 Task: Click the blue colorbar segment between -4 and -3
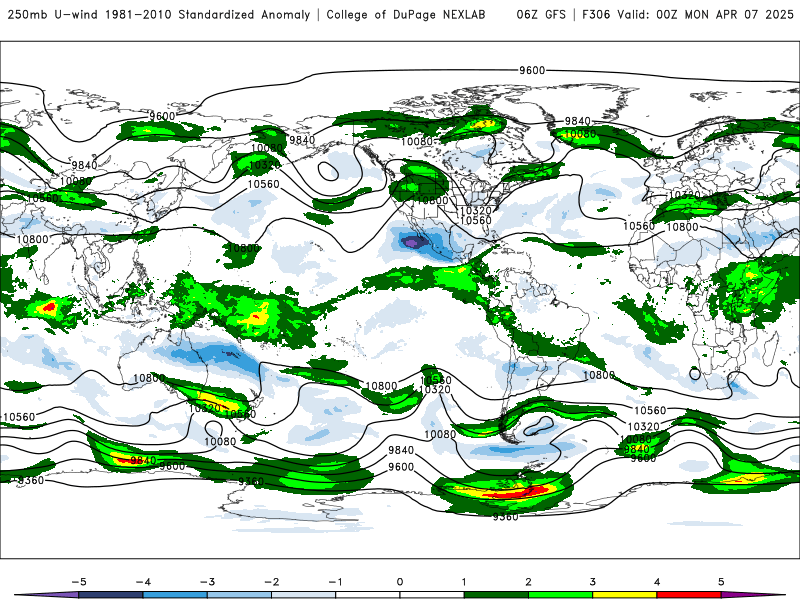(x=175, y=595)
